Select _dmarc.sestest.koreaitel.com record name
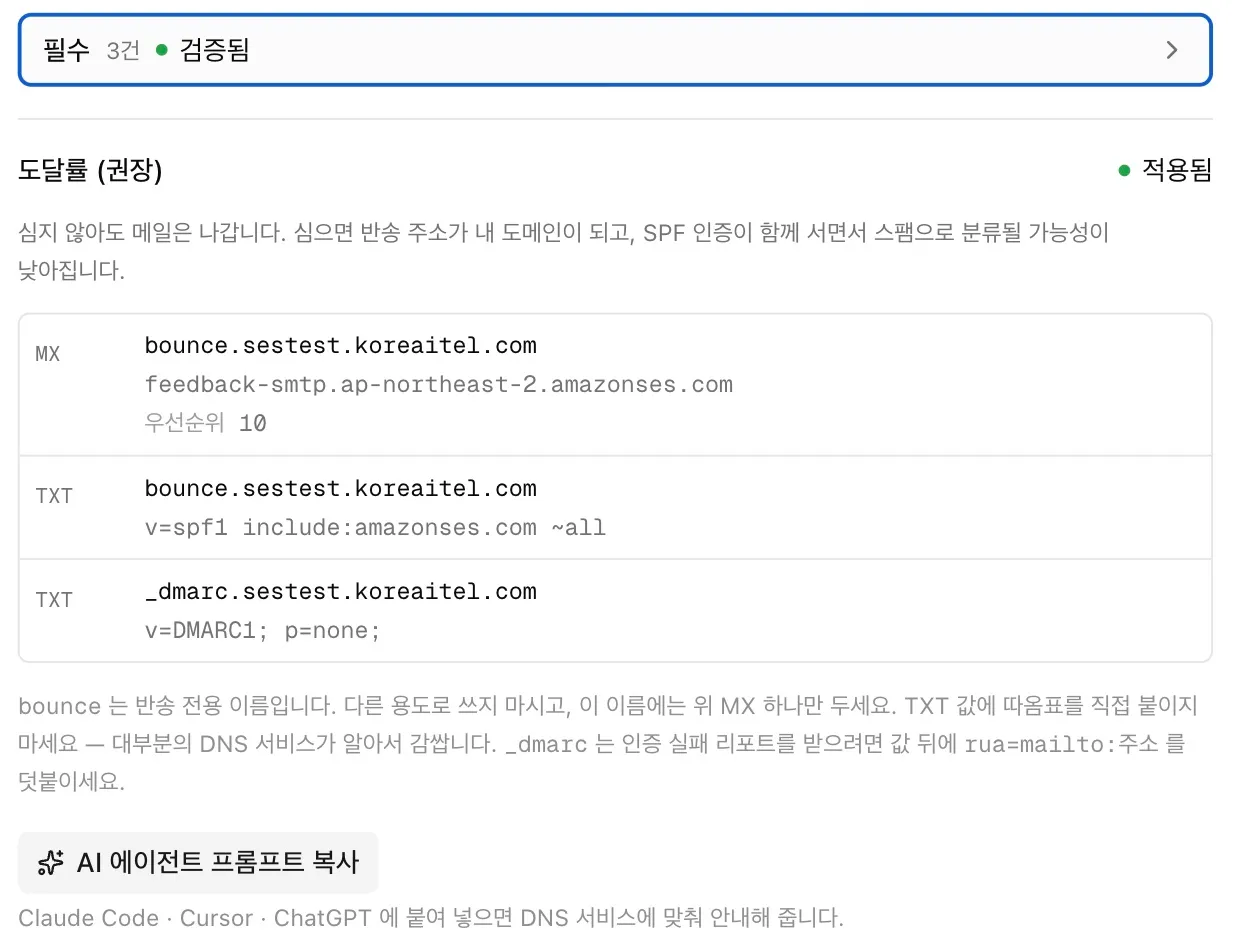This screenshot has width=1256, height=952. pos(340,592)
